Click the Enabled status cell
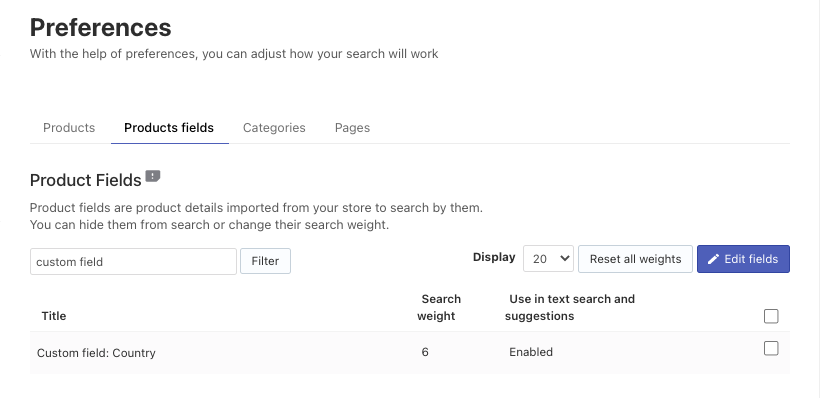Image resolution: width=820 pixels, height=398 pixels. (x=531, y=352)
